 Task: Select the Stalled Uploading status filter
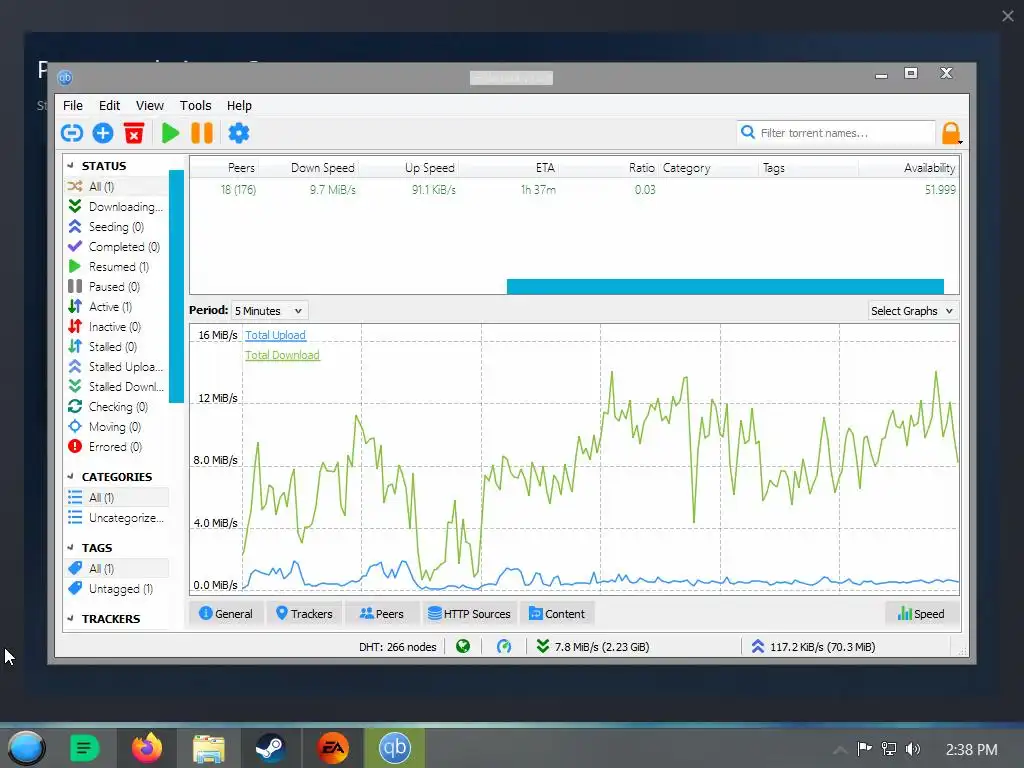(116, 366)
